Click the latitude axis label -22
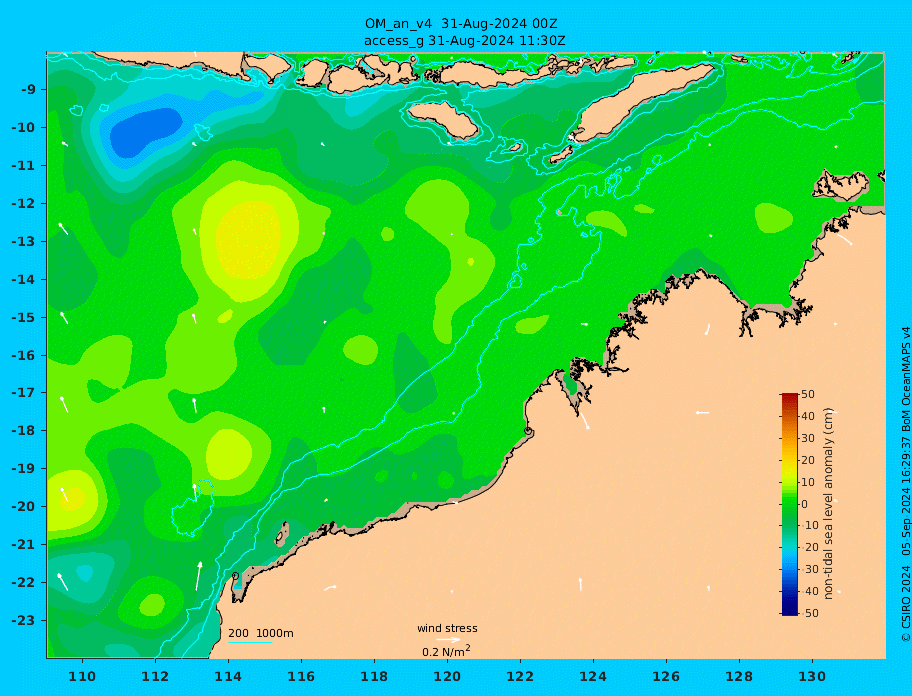Screen dimensions: 912x696 click(26, 583)
